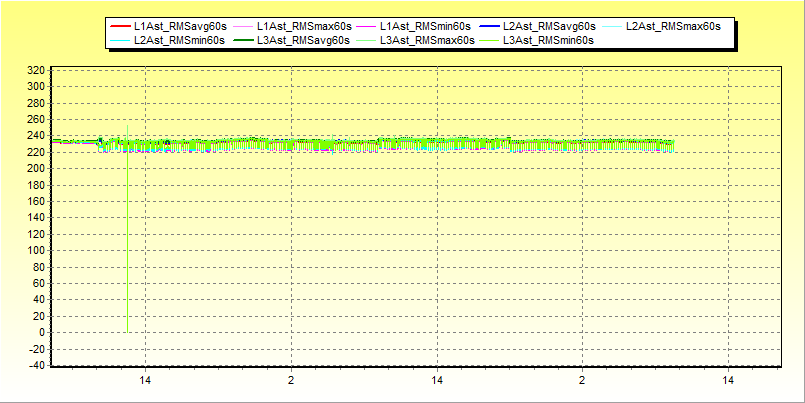Screen dimensions: 805x403
Task: Choose the L2Ast_RMSmin60s legend label
Action: point(180,40)
